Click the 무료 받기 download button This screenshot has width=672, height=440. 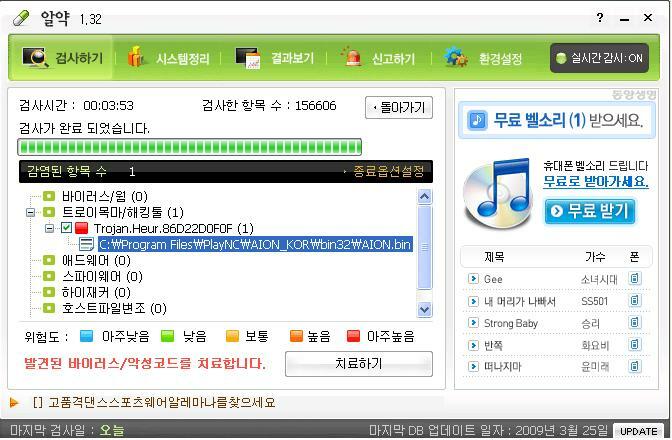coord(590,211)
